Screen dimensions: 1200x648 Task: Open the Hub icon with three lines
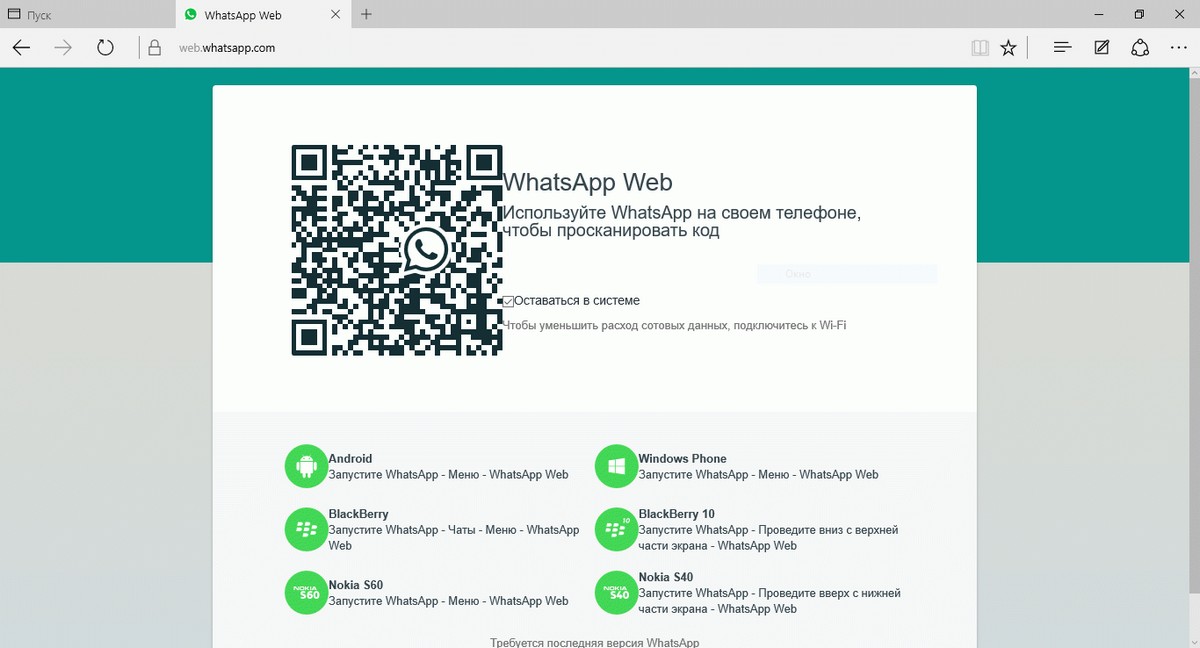(1063, 47)
